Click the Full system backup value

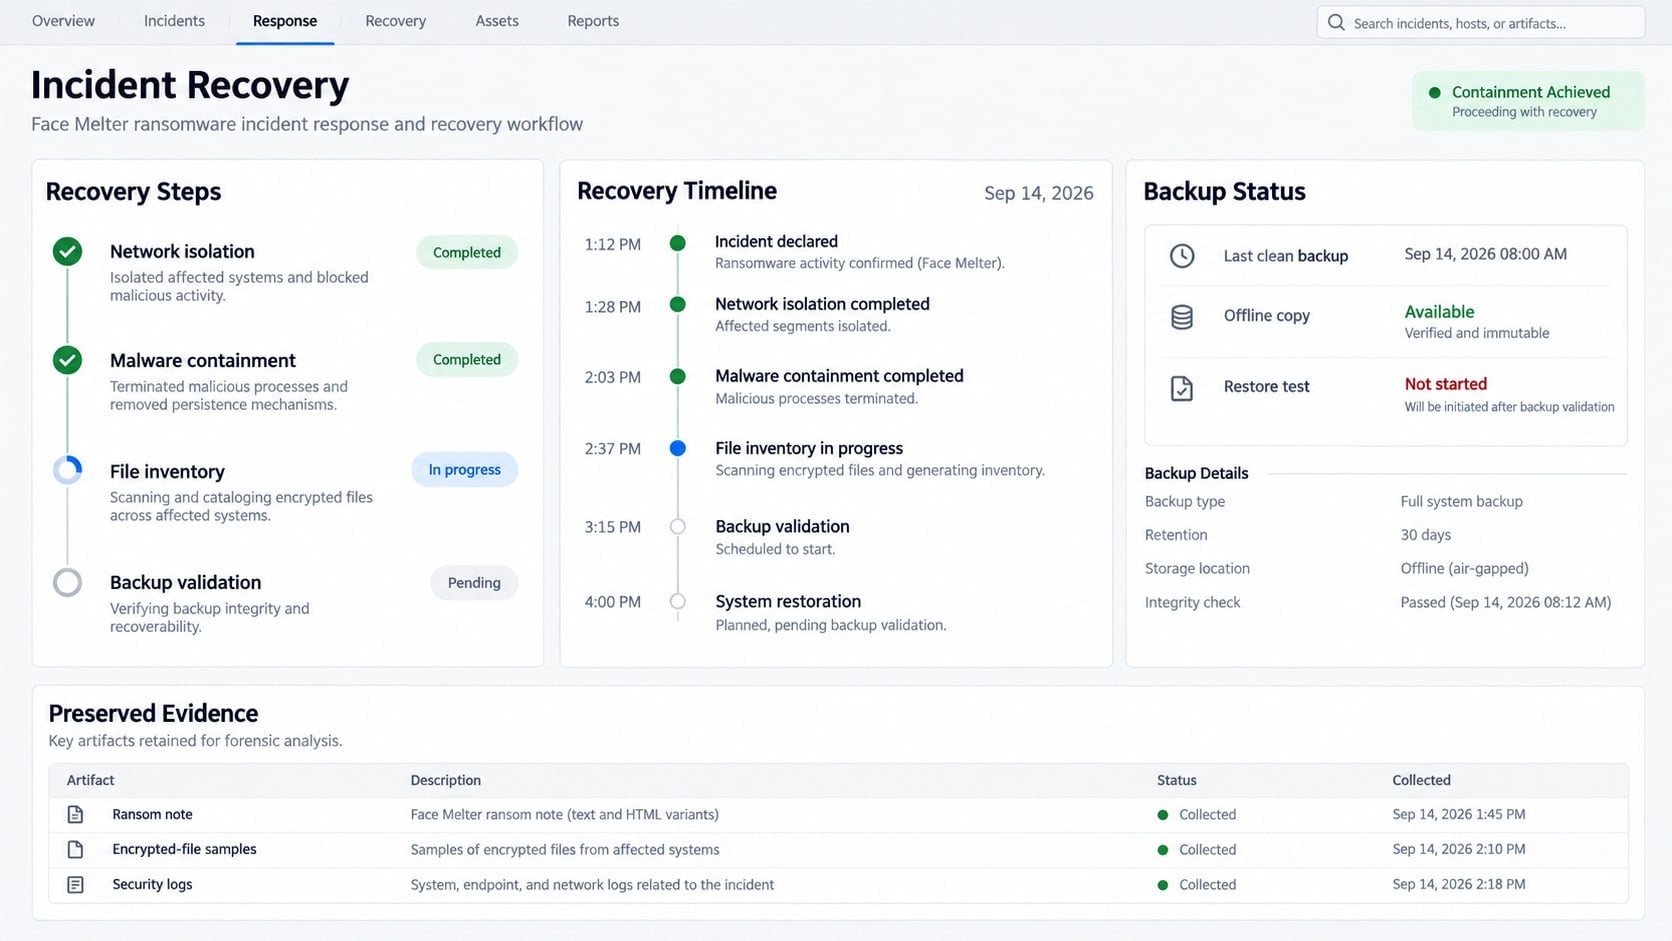1461,501
